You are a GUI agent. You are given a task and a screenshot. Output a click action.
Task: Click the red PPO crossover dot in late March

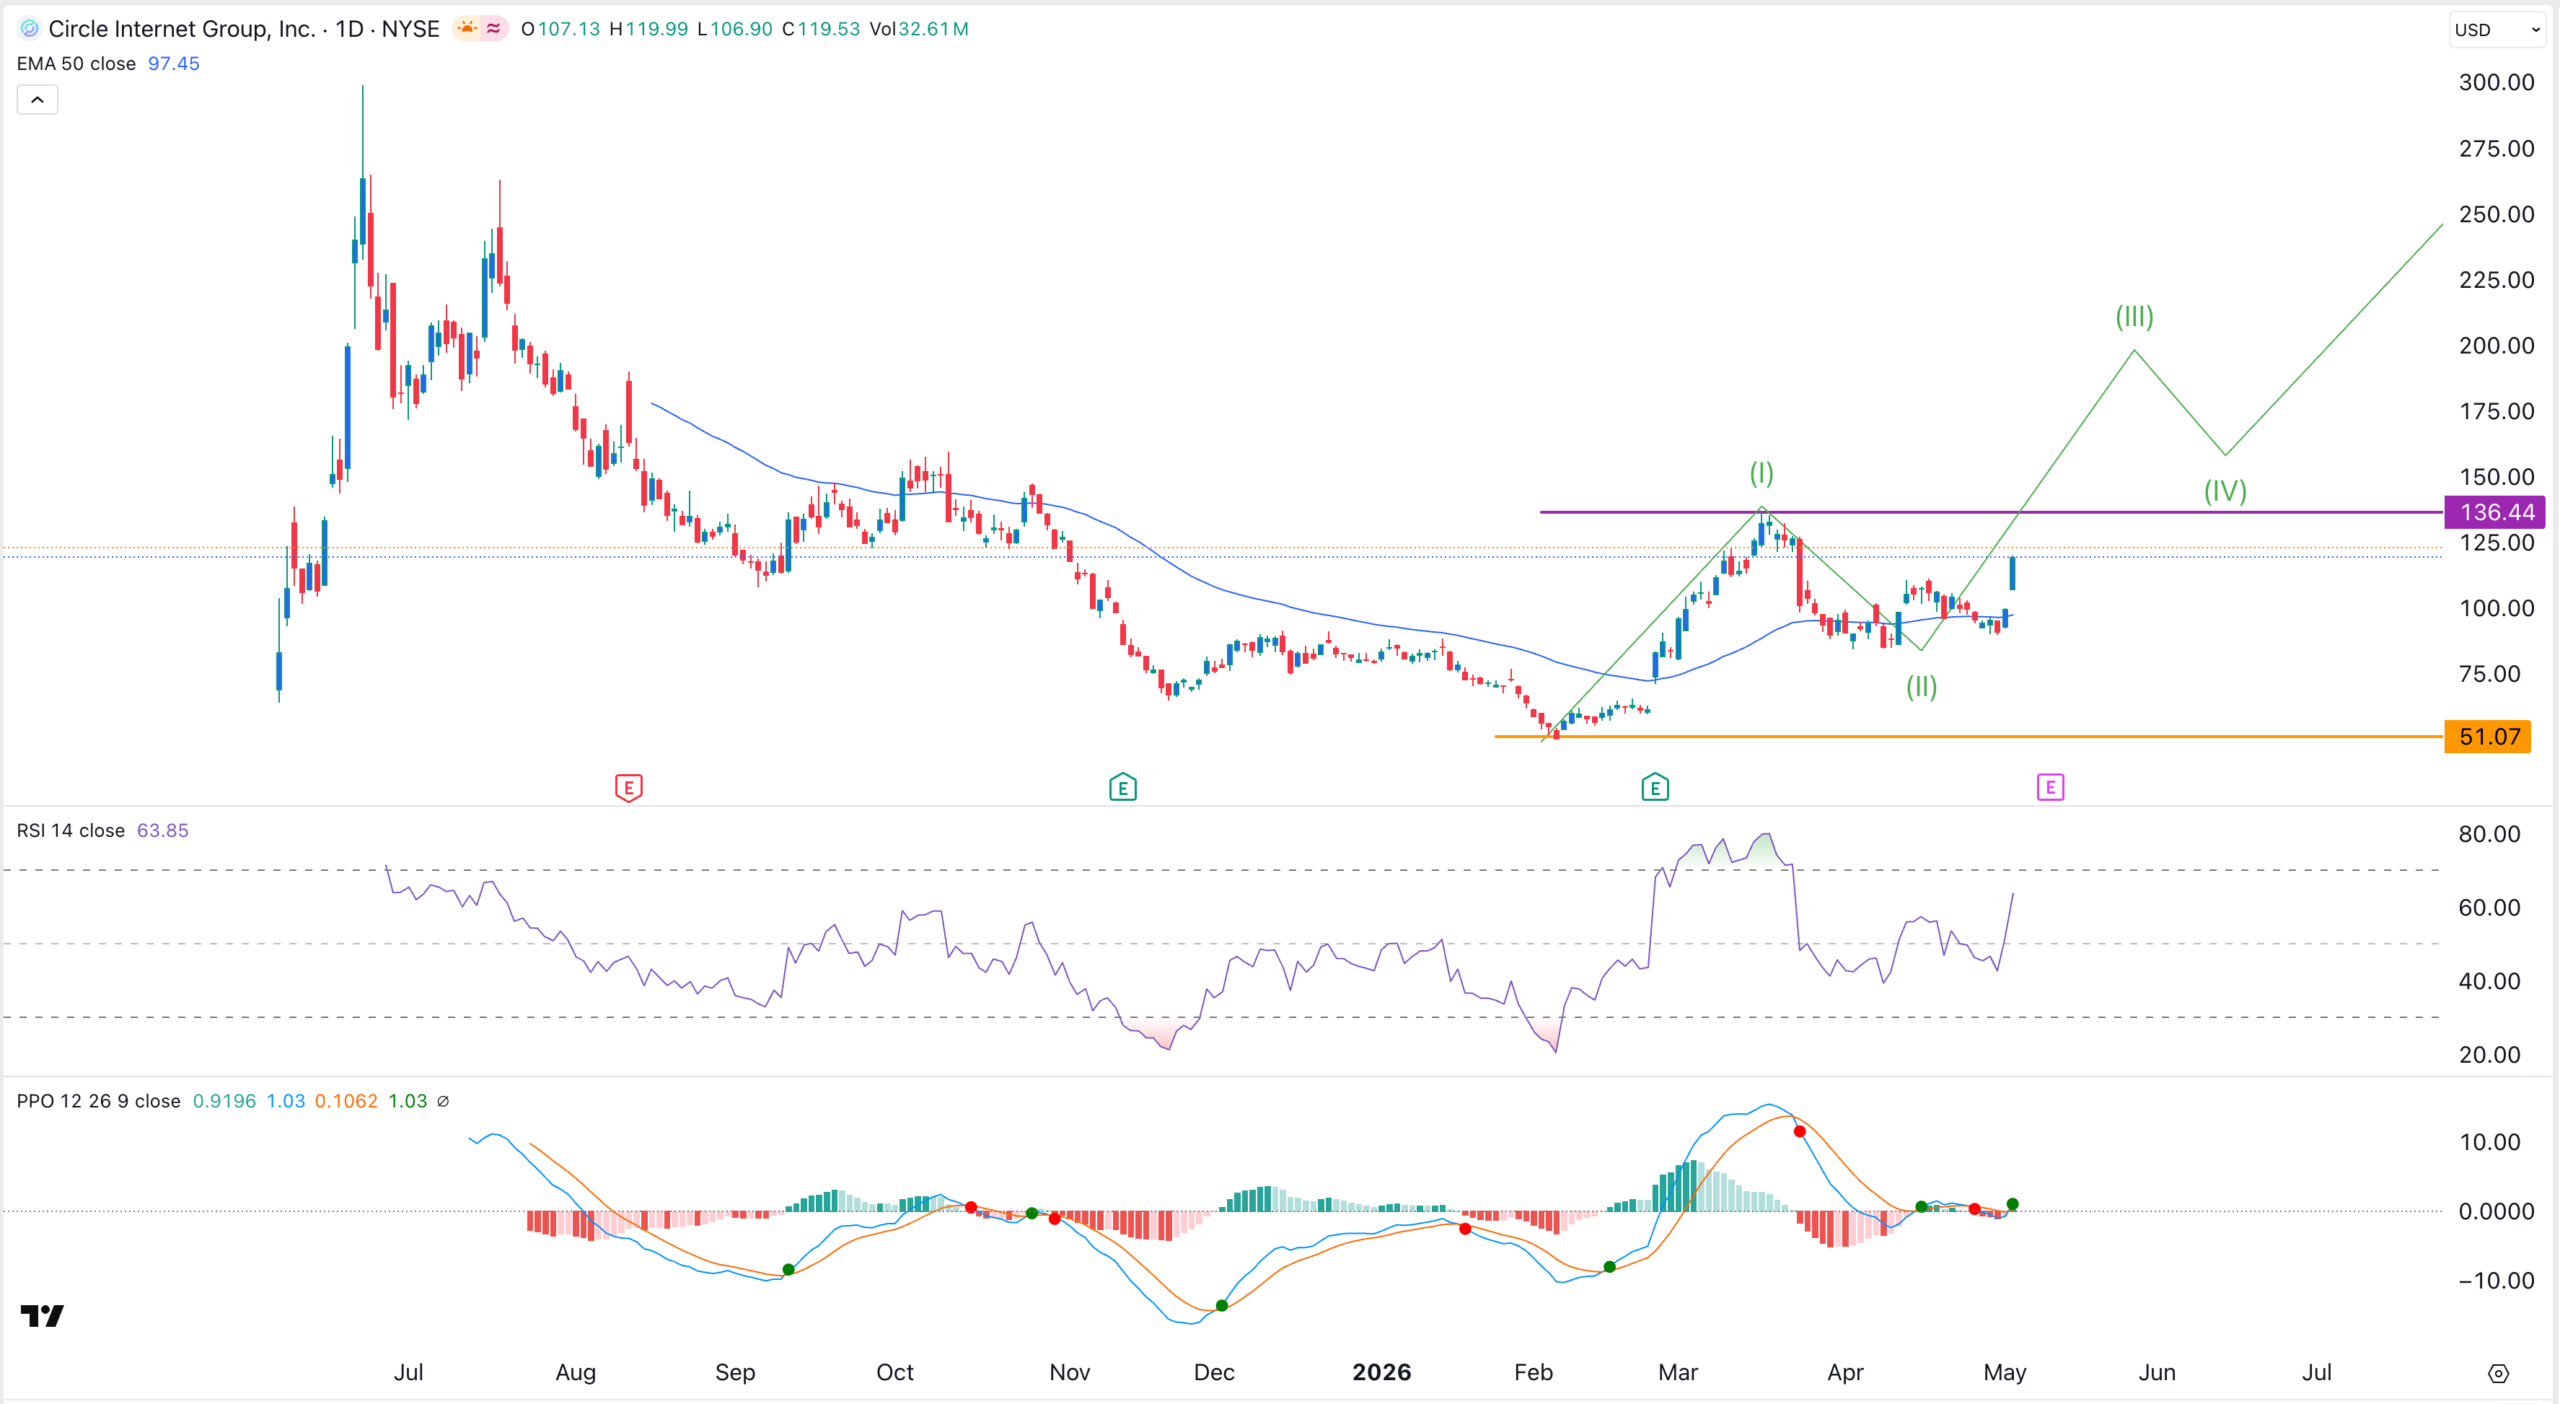[1800, 1132]
